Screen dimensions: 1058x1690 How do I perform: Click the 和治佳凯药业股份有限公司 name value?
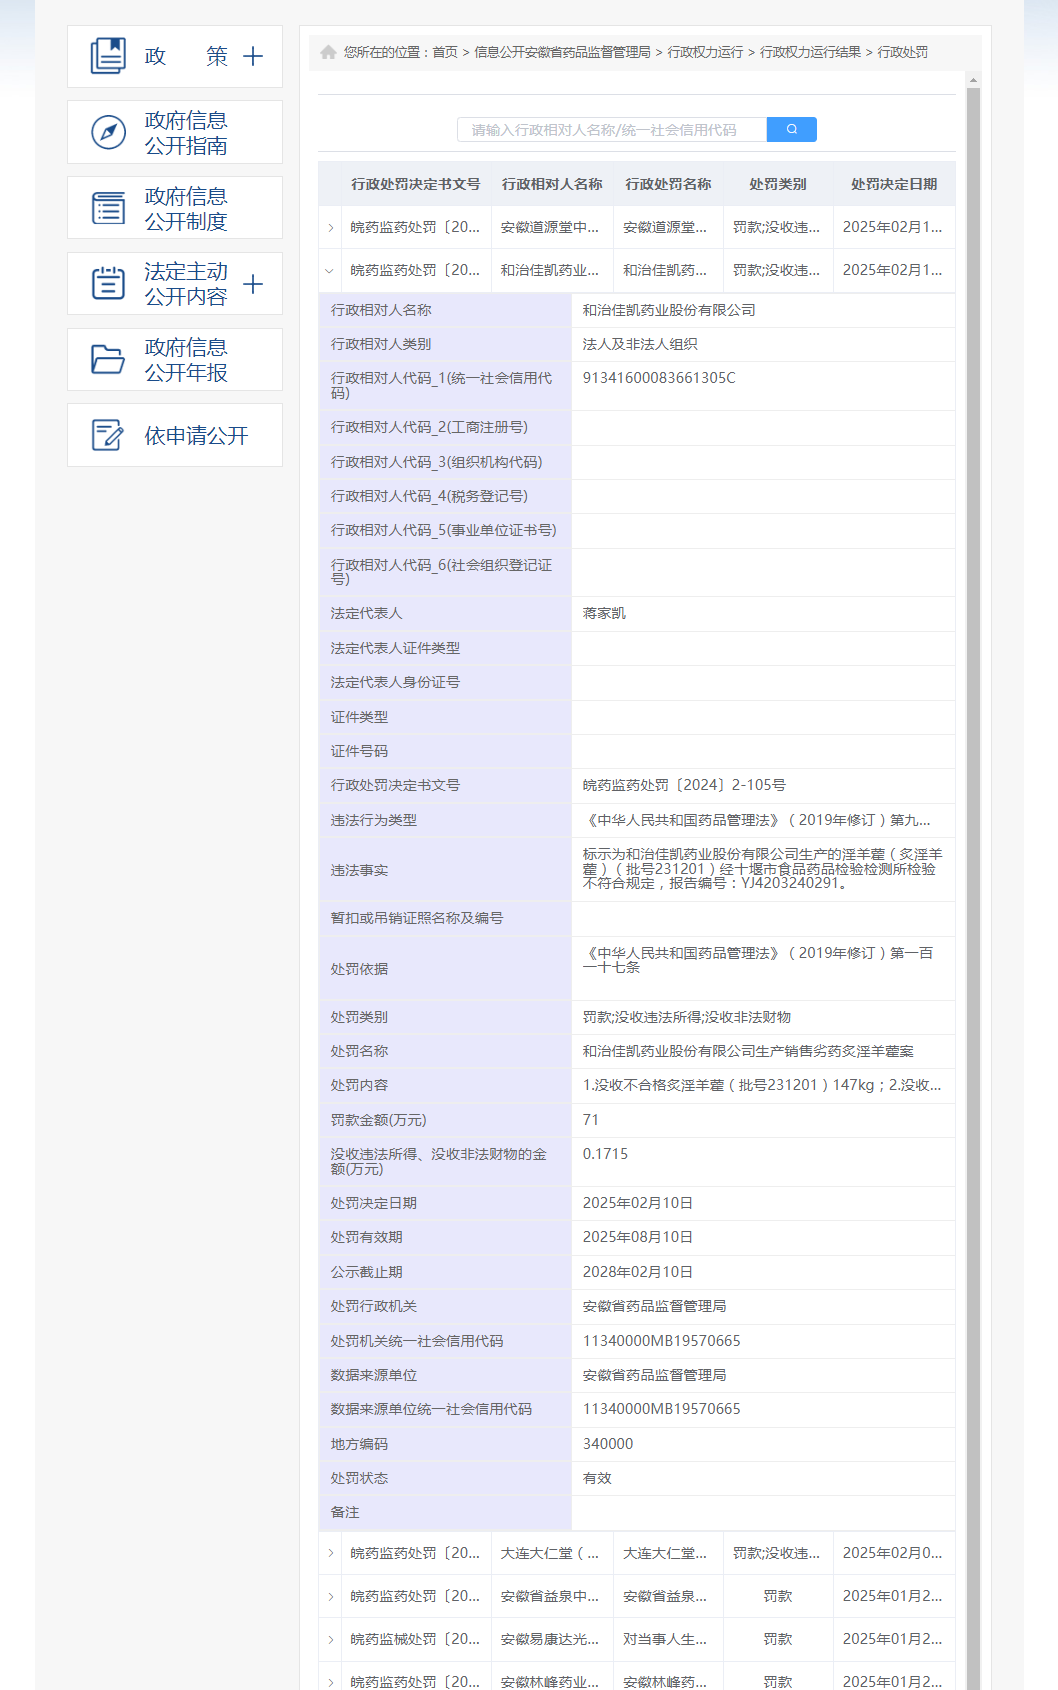point(669,310)
